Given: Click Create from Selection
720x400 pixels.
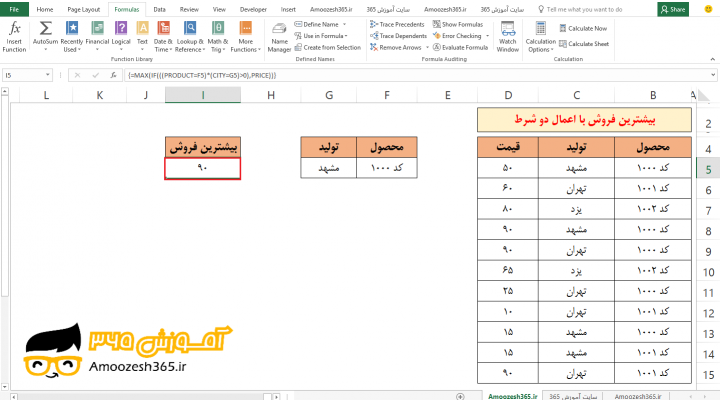Looking at the screenshot, I should (327, 47).
